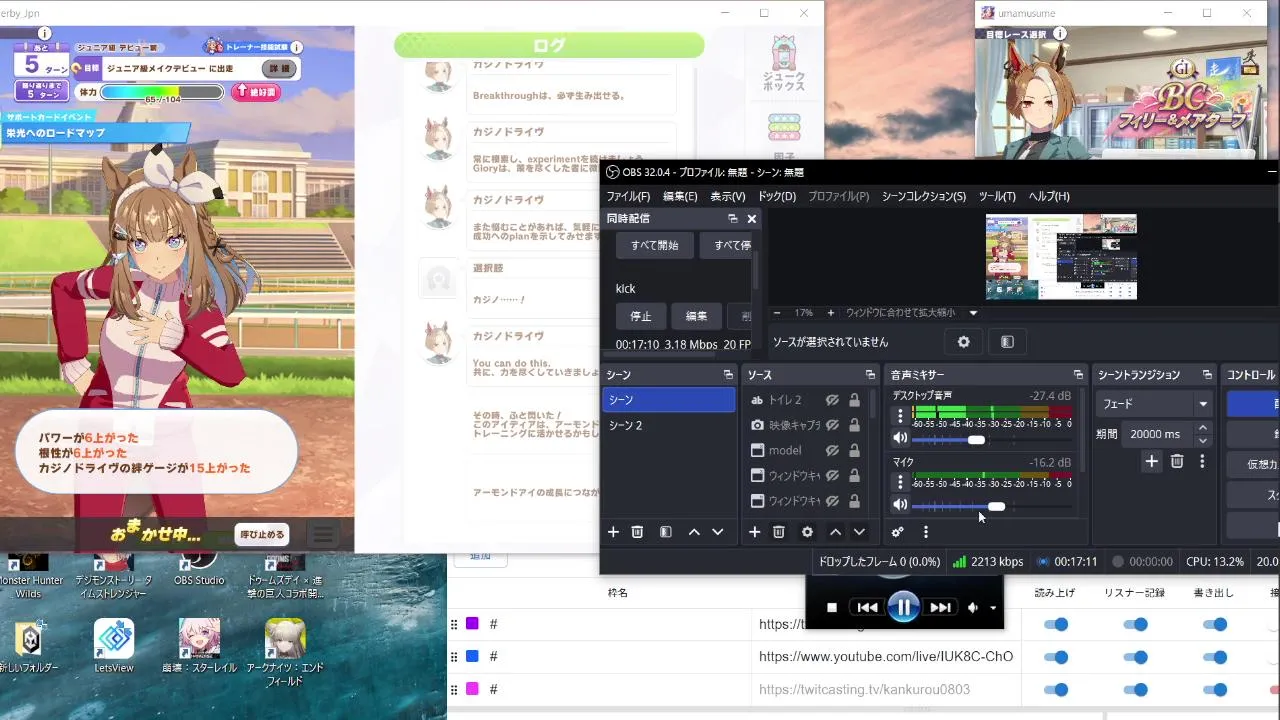Toggle visibility eye of トイレ2 source

click(x=832, y=400)
